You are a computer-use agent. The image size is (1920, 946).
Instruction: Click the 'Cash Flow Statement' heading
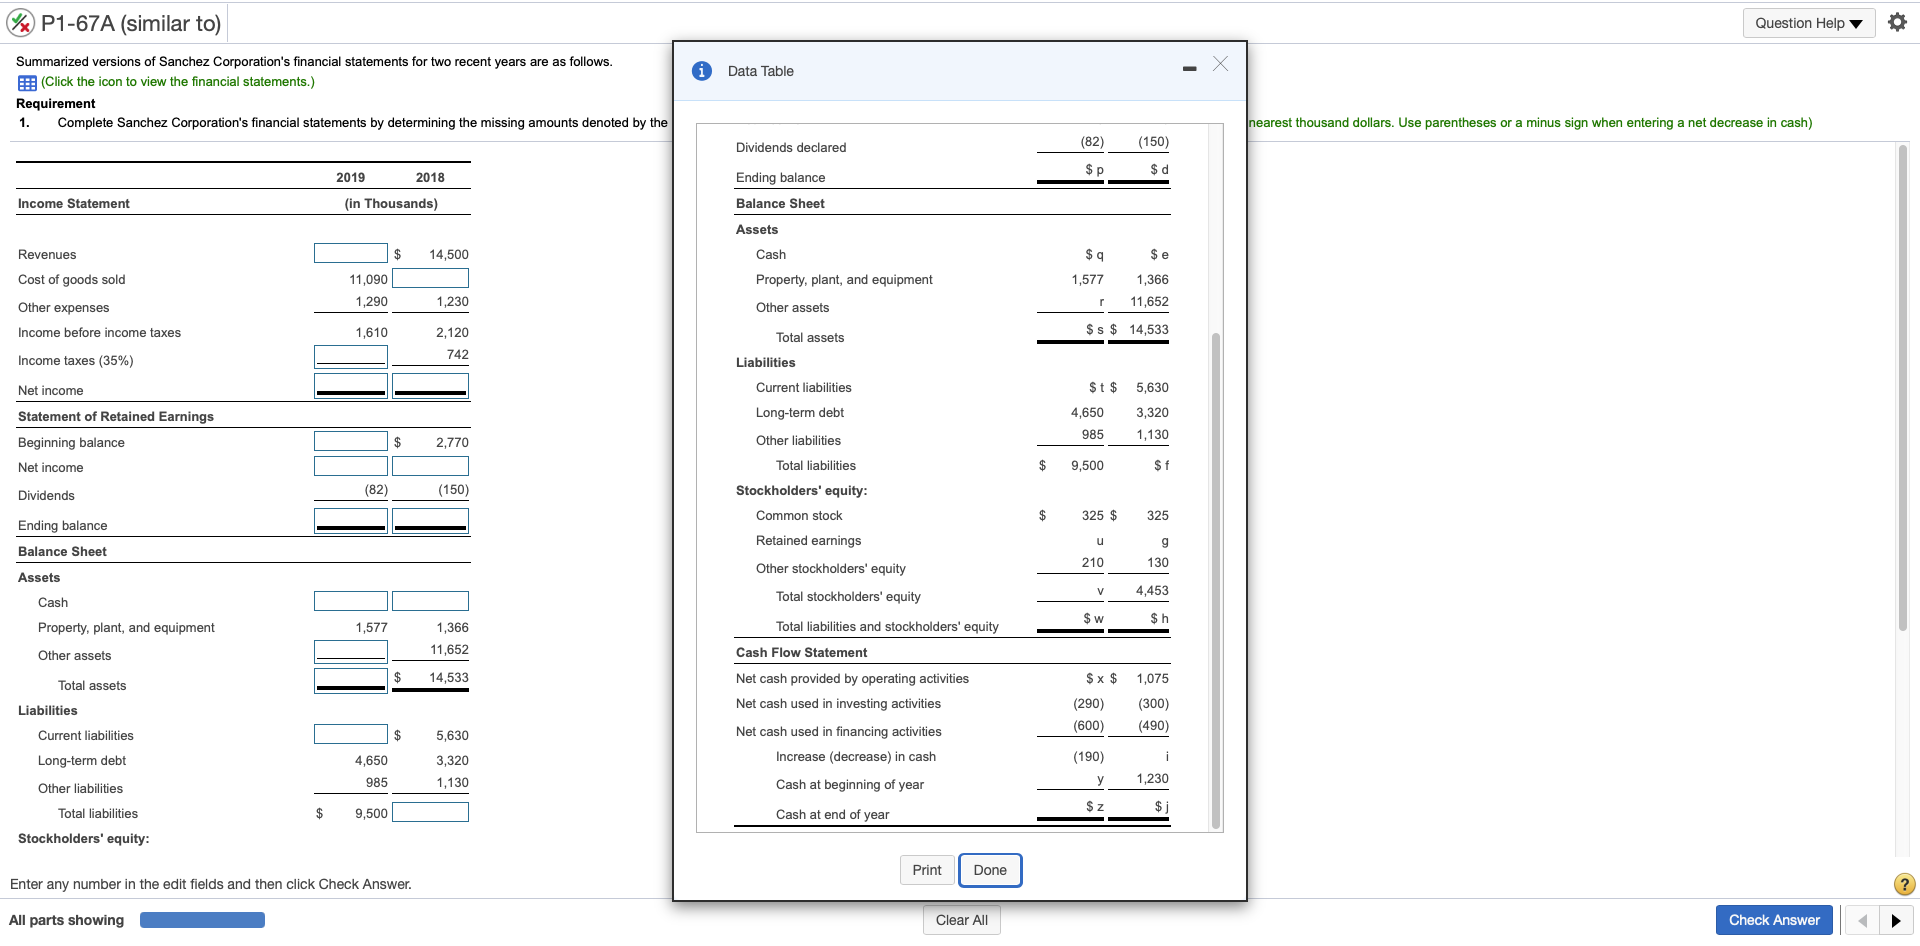[802, 653]
